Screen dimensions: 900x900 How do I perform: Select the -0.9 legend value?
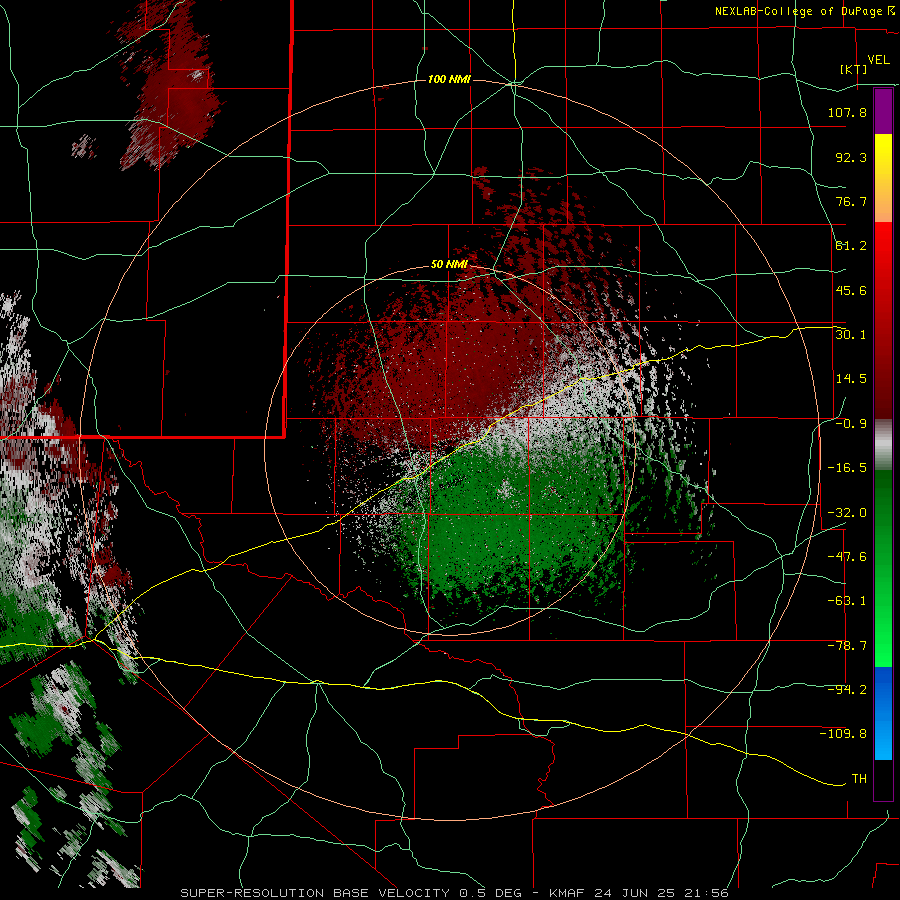(x=851, y=424)
